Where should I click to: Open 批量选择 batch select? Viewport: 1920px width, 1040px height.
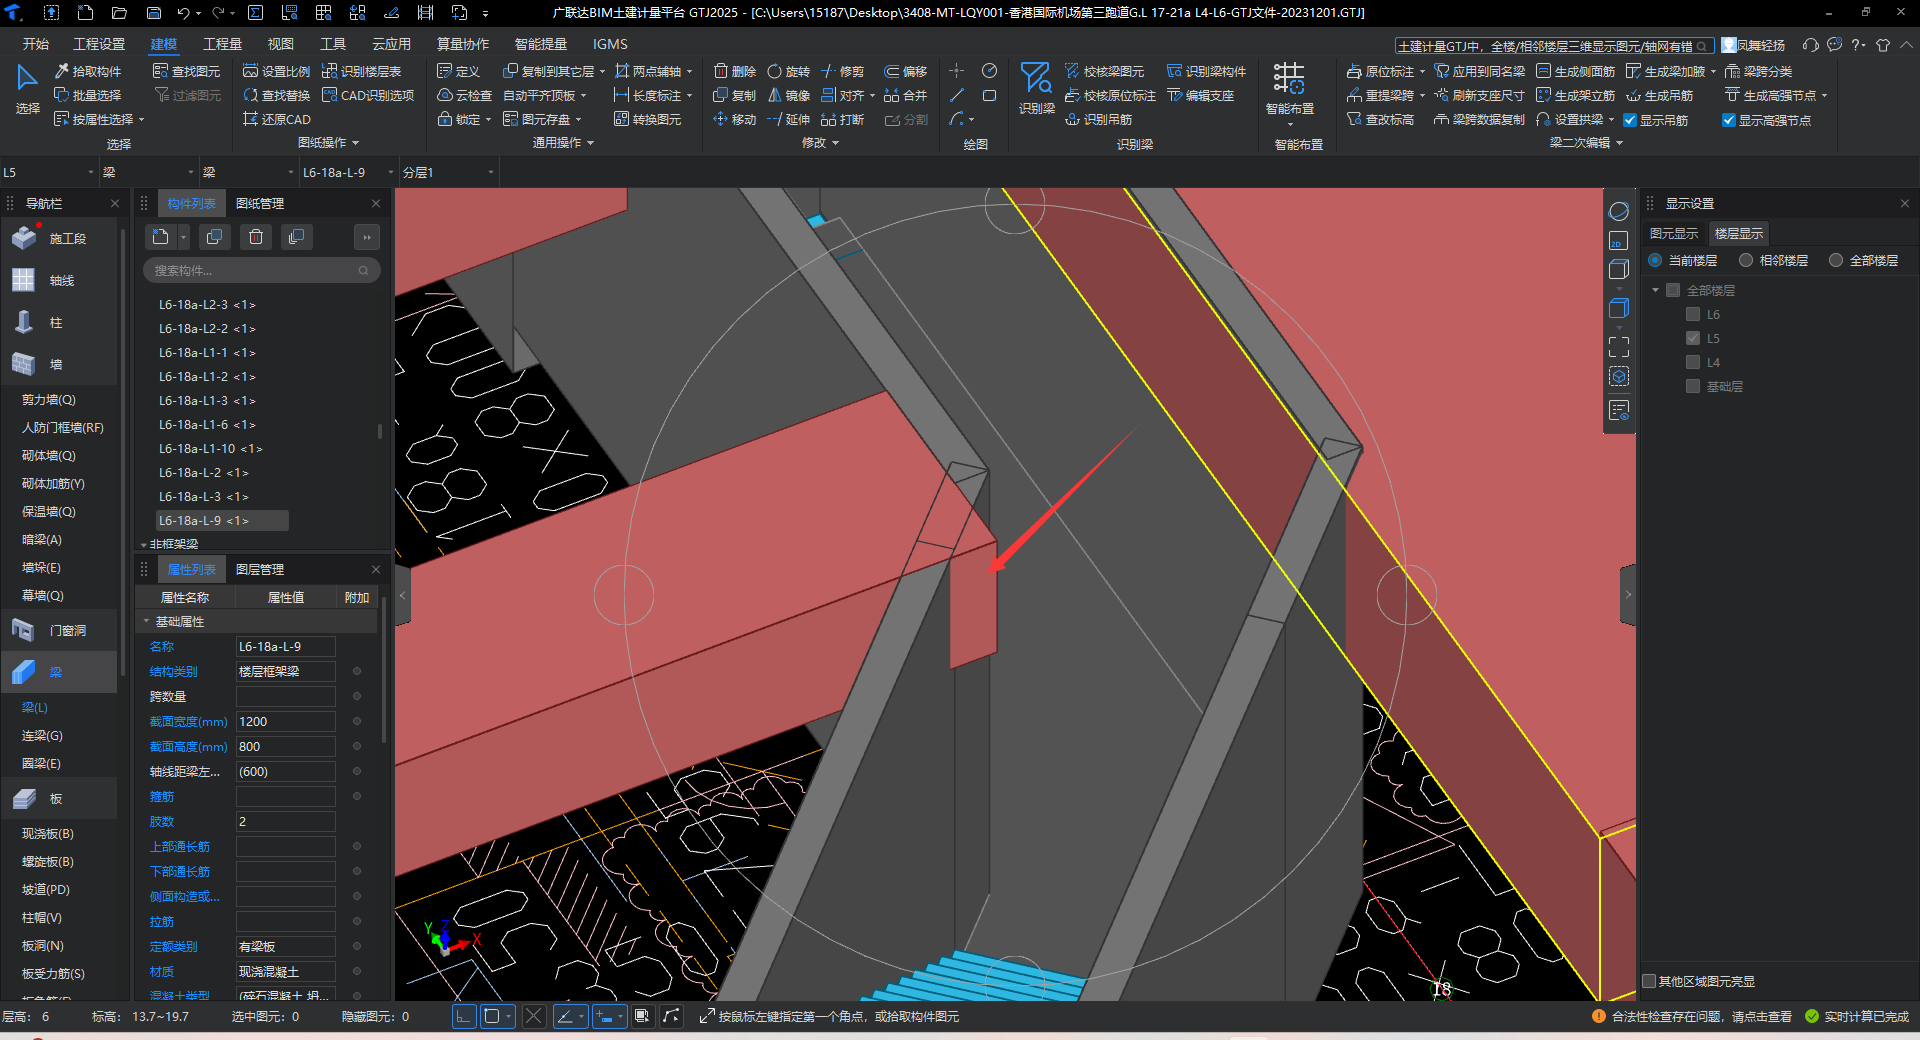click(x=88, y=95)
